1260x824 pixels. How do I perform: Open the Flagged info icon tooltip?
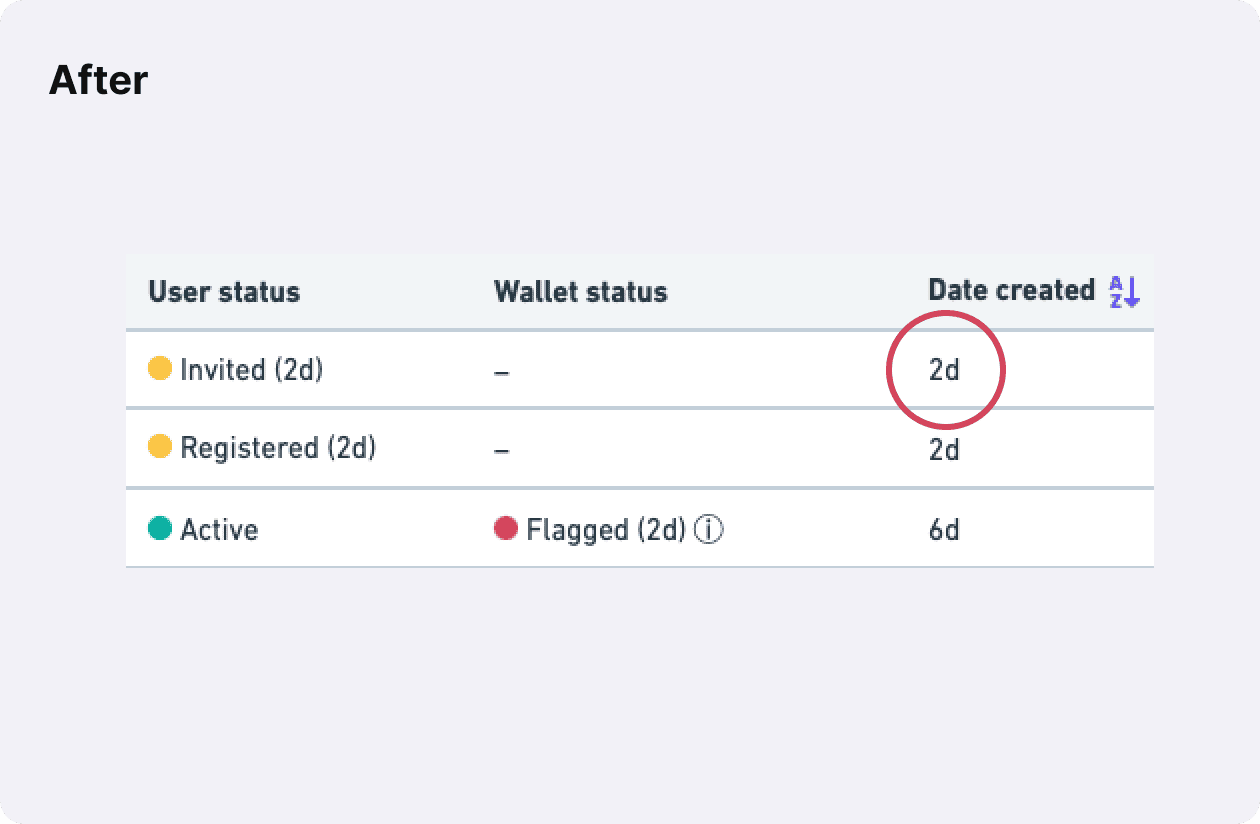[x=708, y=529]
